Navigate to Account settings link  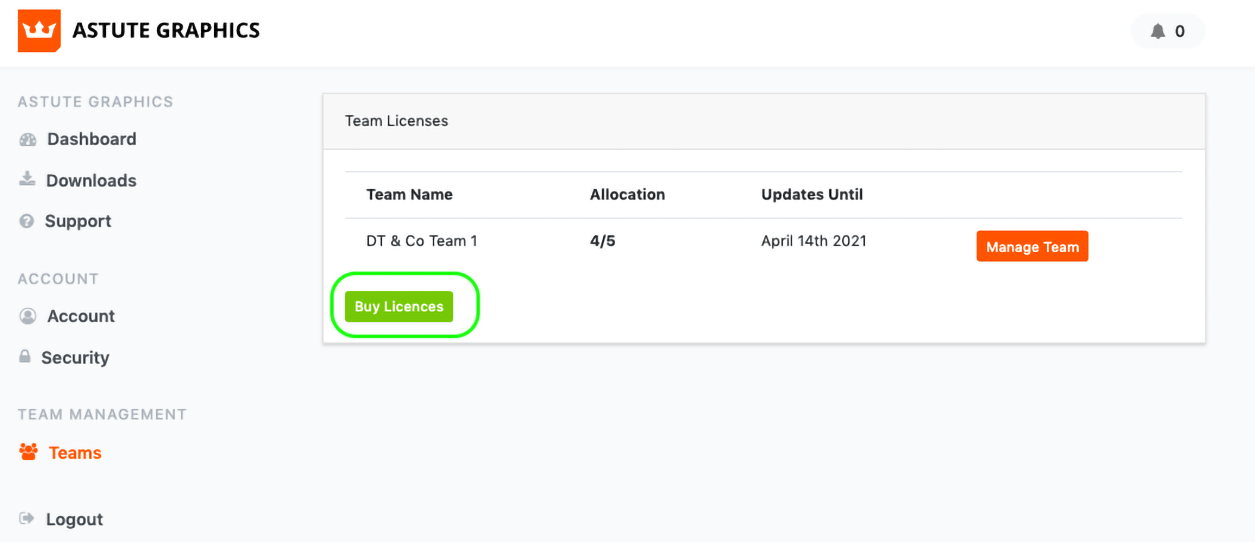[81, 316]
